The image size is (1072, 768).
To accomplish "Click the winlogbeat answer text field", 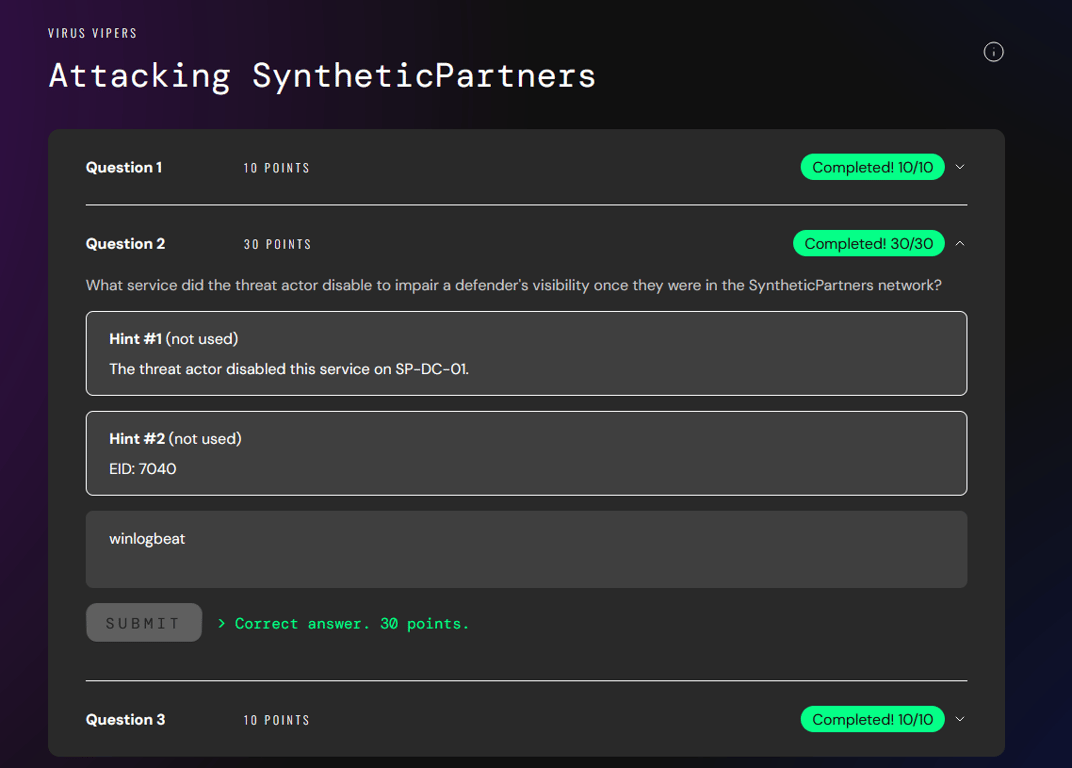I will [x=526, y=549].
